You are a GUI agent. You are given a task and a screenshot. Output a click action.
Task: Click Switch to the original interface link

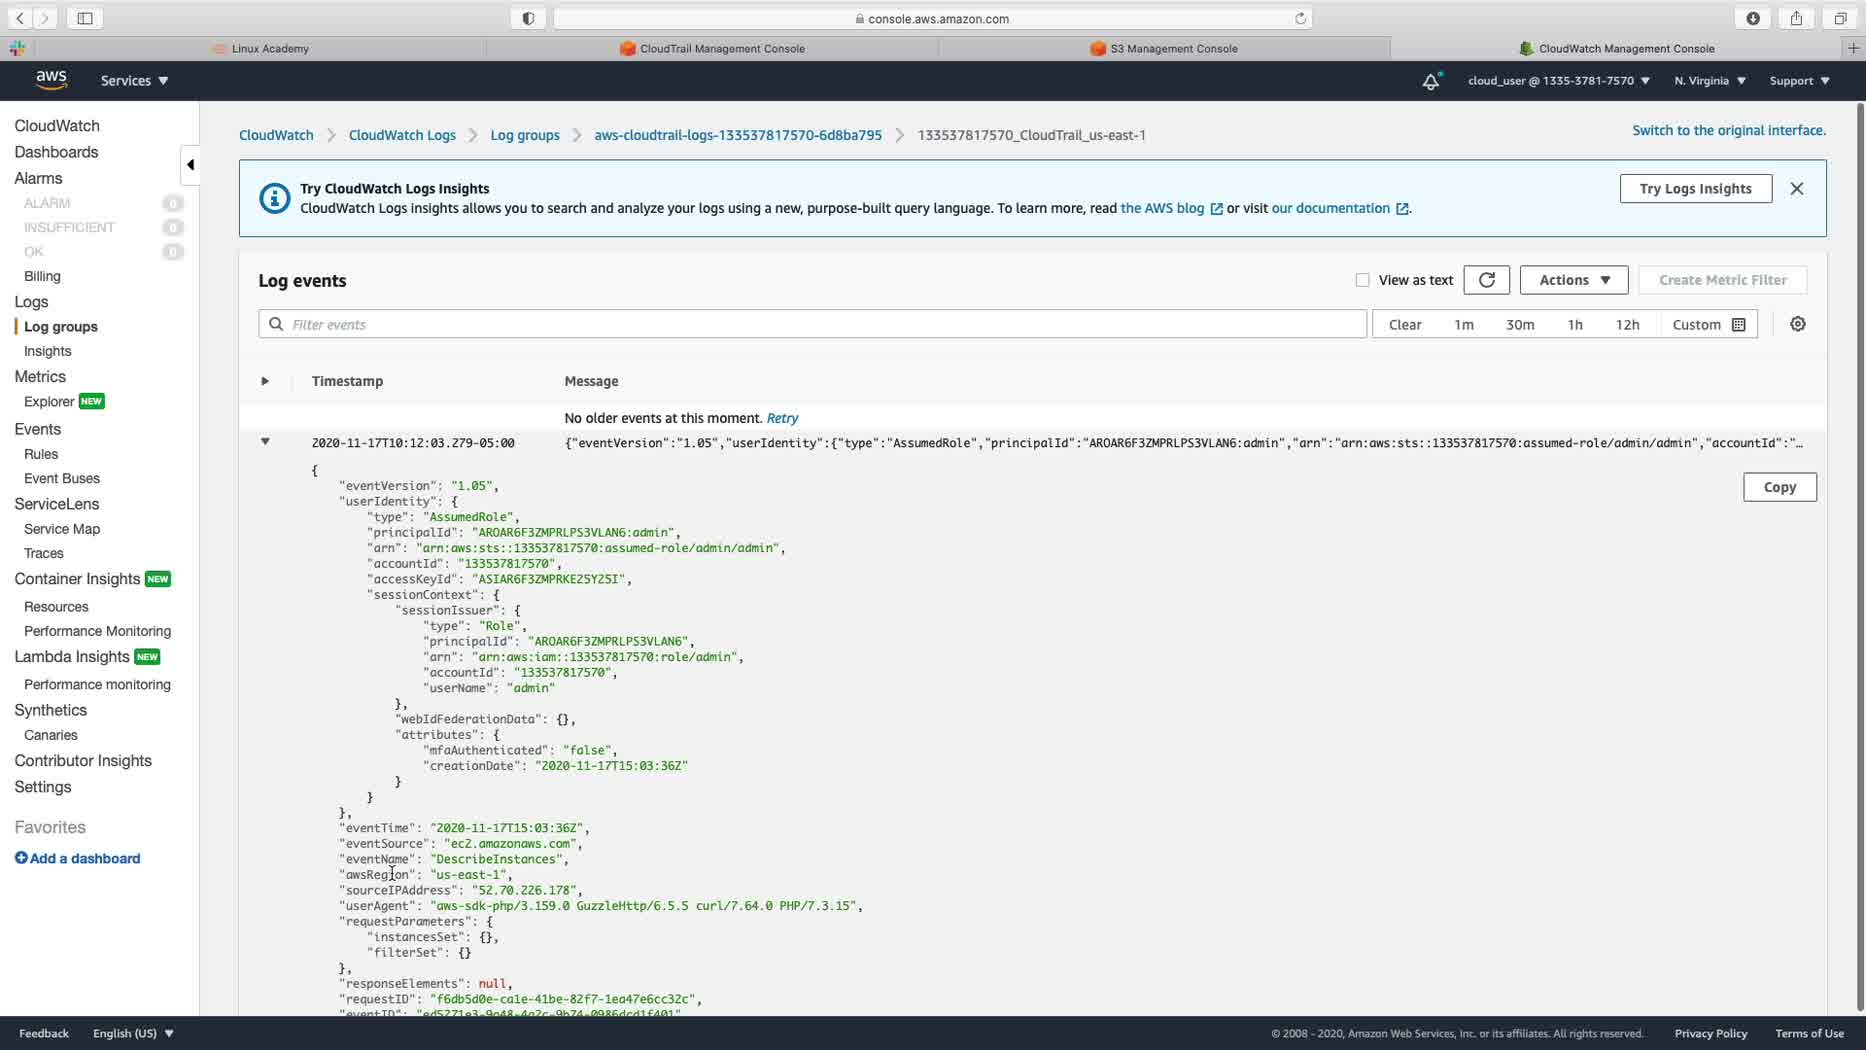pyautogui.click(x=1729, y=130)
